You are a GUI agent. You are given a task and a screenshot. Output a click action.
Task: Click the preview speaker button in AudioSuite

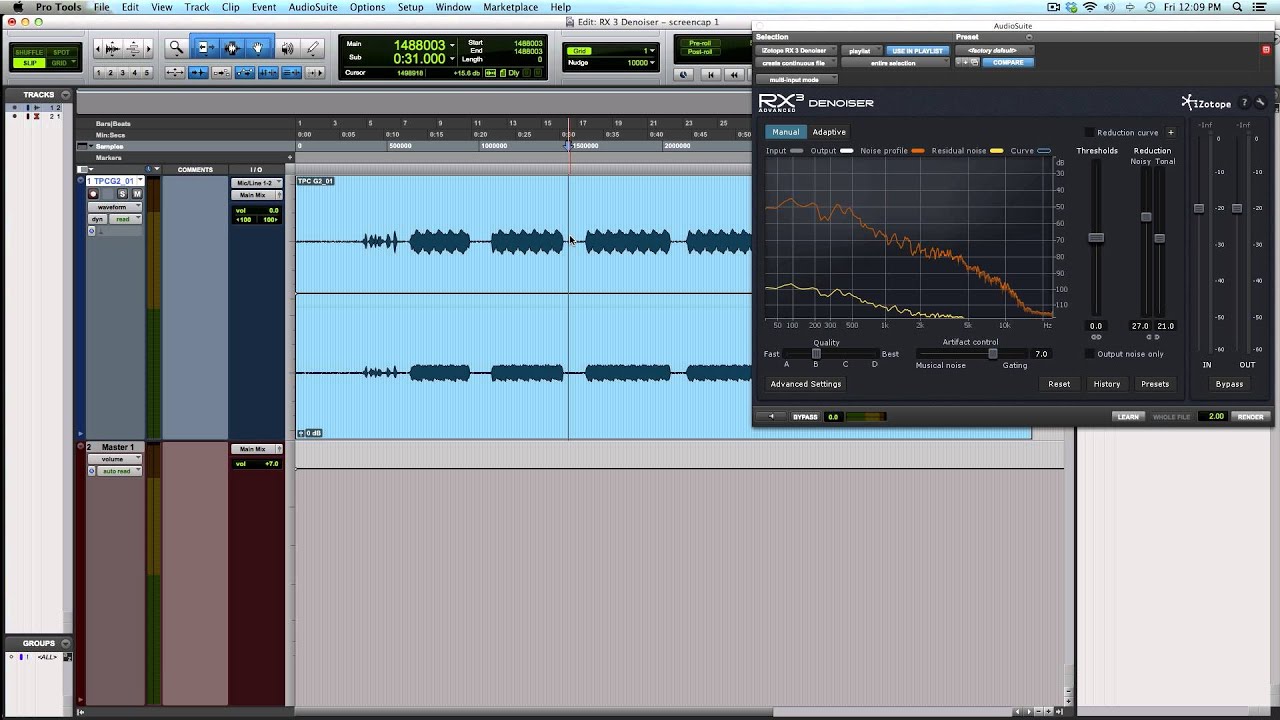(x=771, y=416)
